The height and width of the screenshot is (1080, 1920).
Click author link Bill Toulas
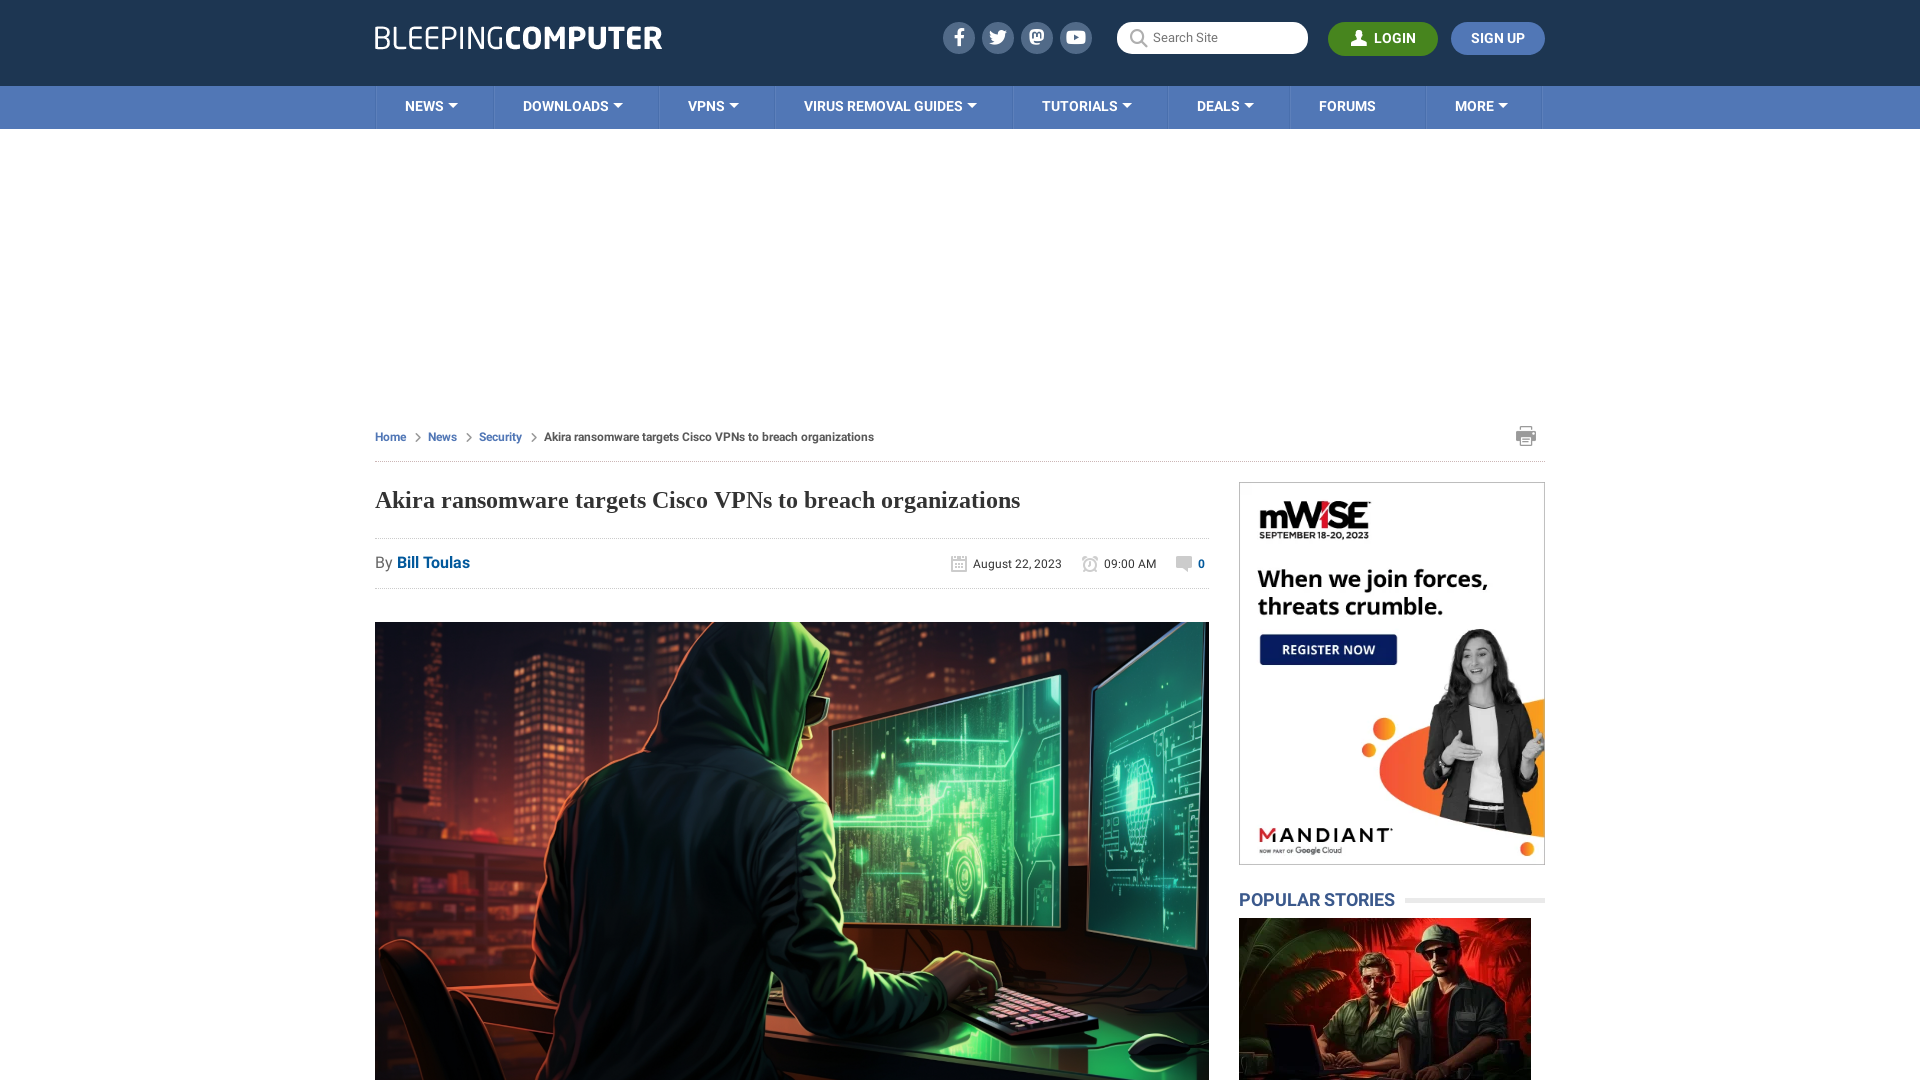coord(433,562)
